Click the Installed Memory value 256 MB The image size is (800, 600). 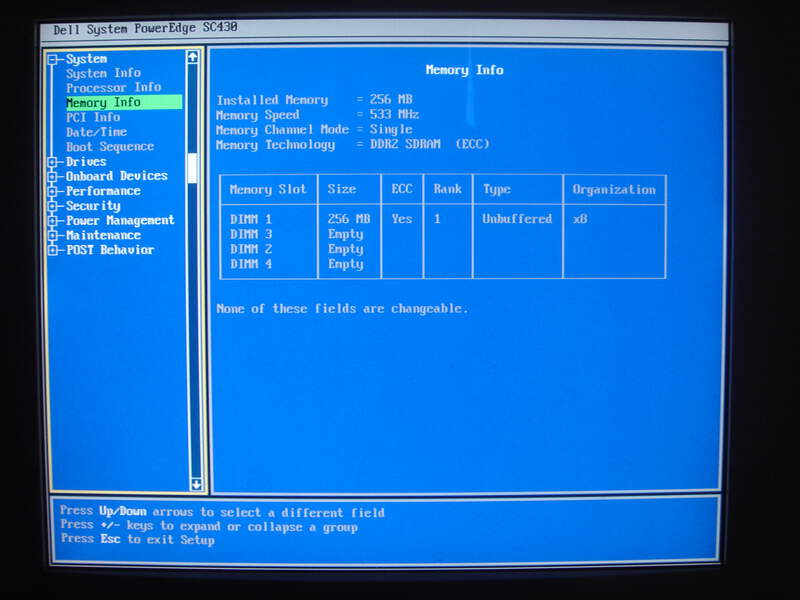(x=391, y=99)
